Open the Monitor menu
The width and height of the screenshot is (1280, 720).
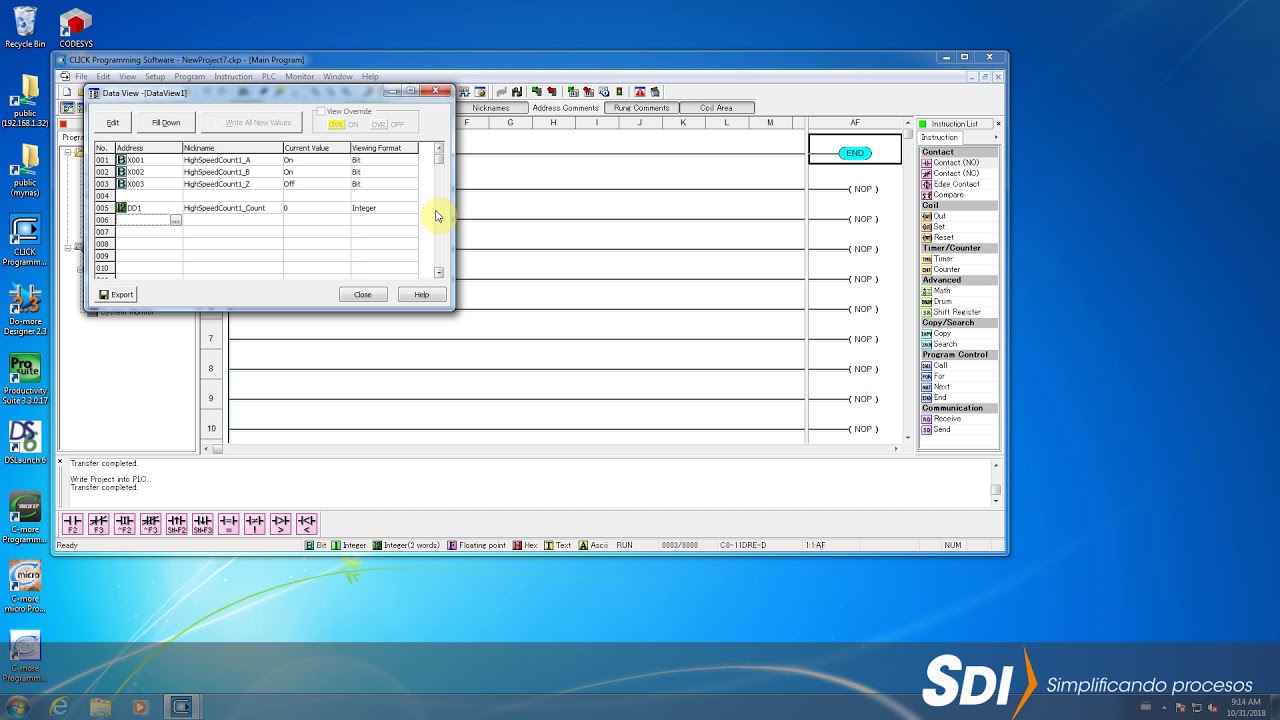(x=299, y=77)
